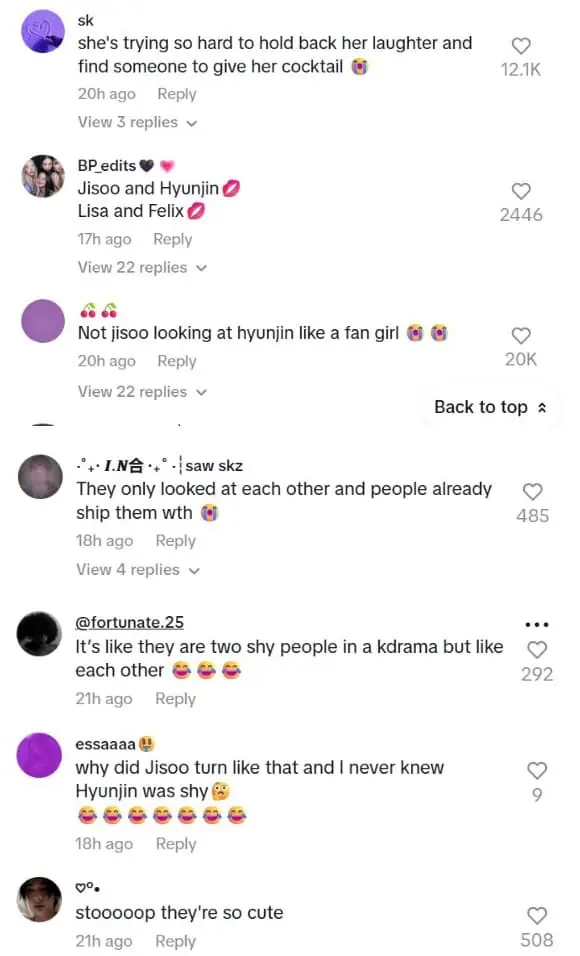The height and width of the screenshot is (956, 580).
Task: Like the BP_edits comment with 2446 likes
Action: 520,191
